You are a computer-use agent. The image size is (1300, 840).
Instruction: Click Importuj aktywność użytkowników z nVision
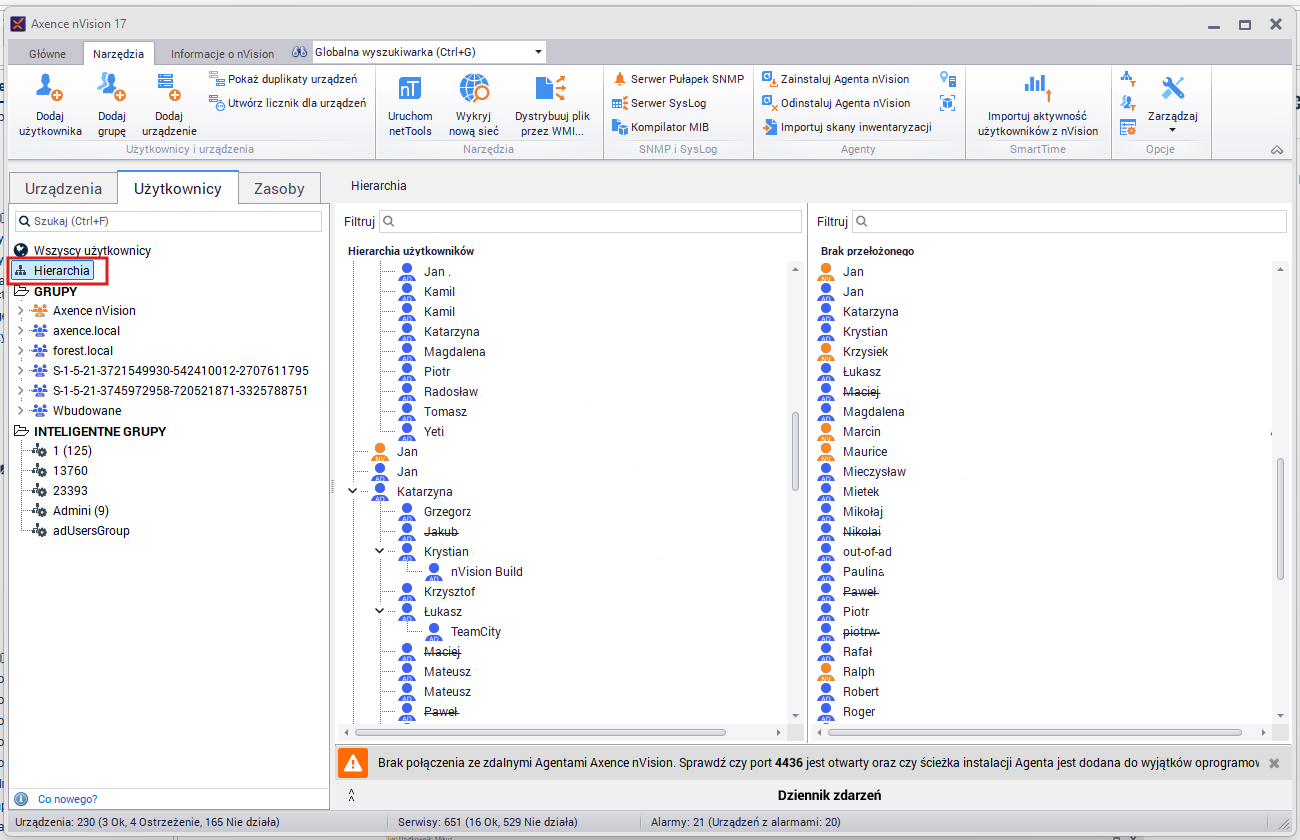click(x=1037, y=103)
